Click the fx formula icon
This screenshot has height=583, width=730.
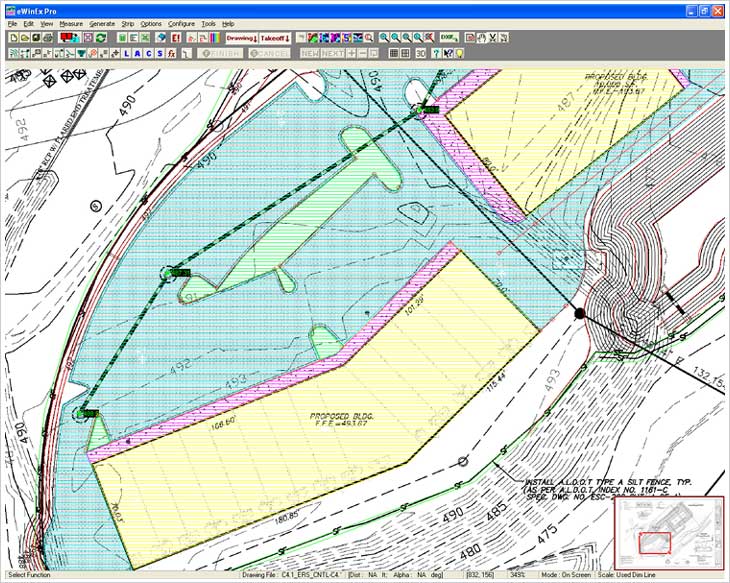[x=171, y=53]
